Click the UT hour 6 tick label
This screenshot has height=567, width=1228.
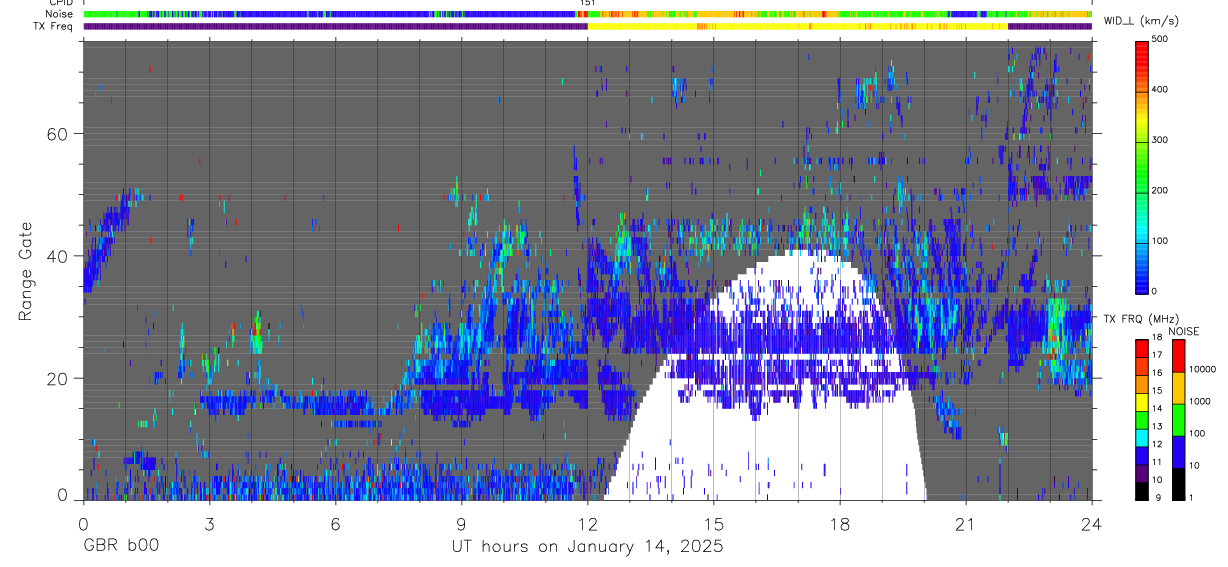tap(335, 525)
